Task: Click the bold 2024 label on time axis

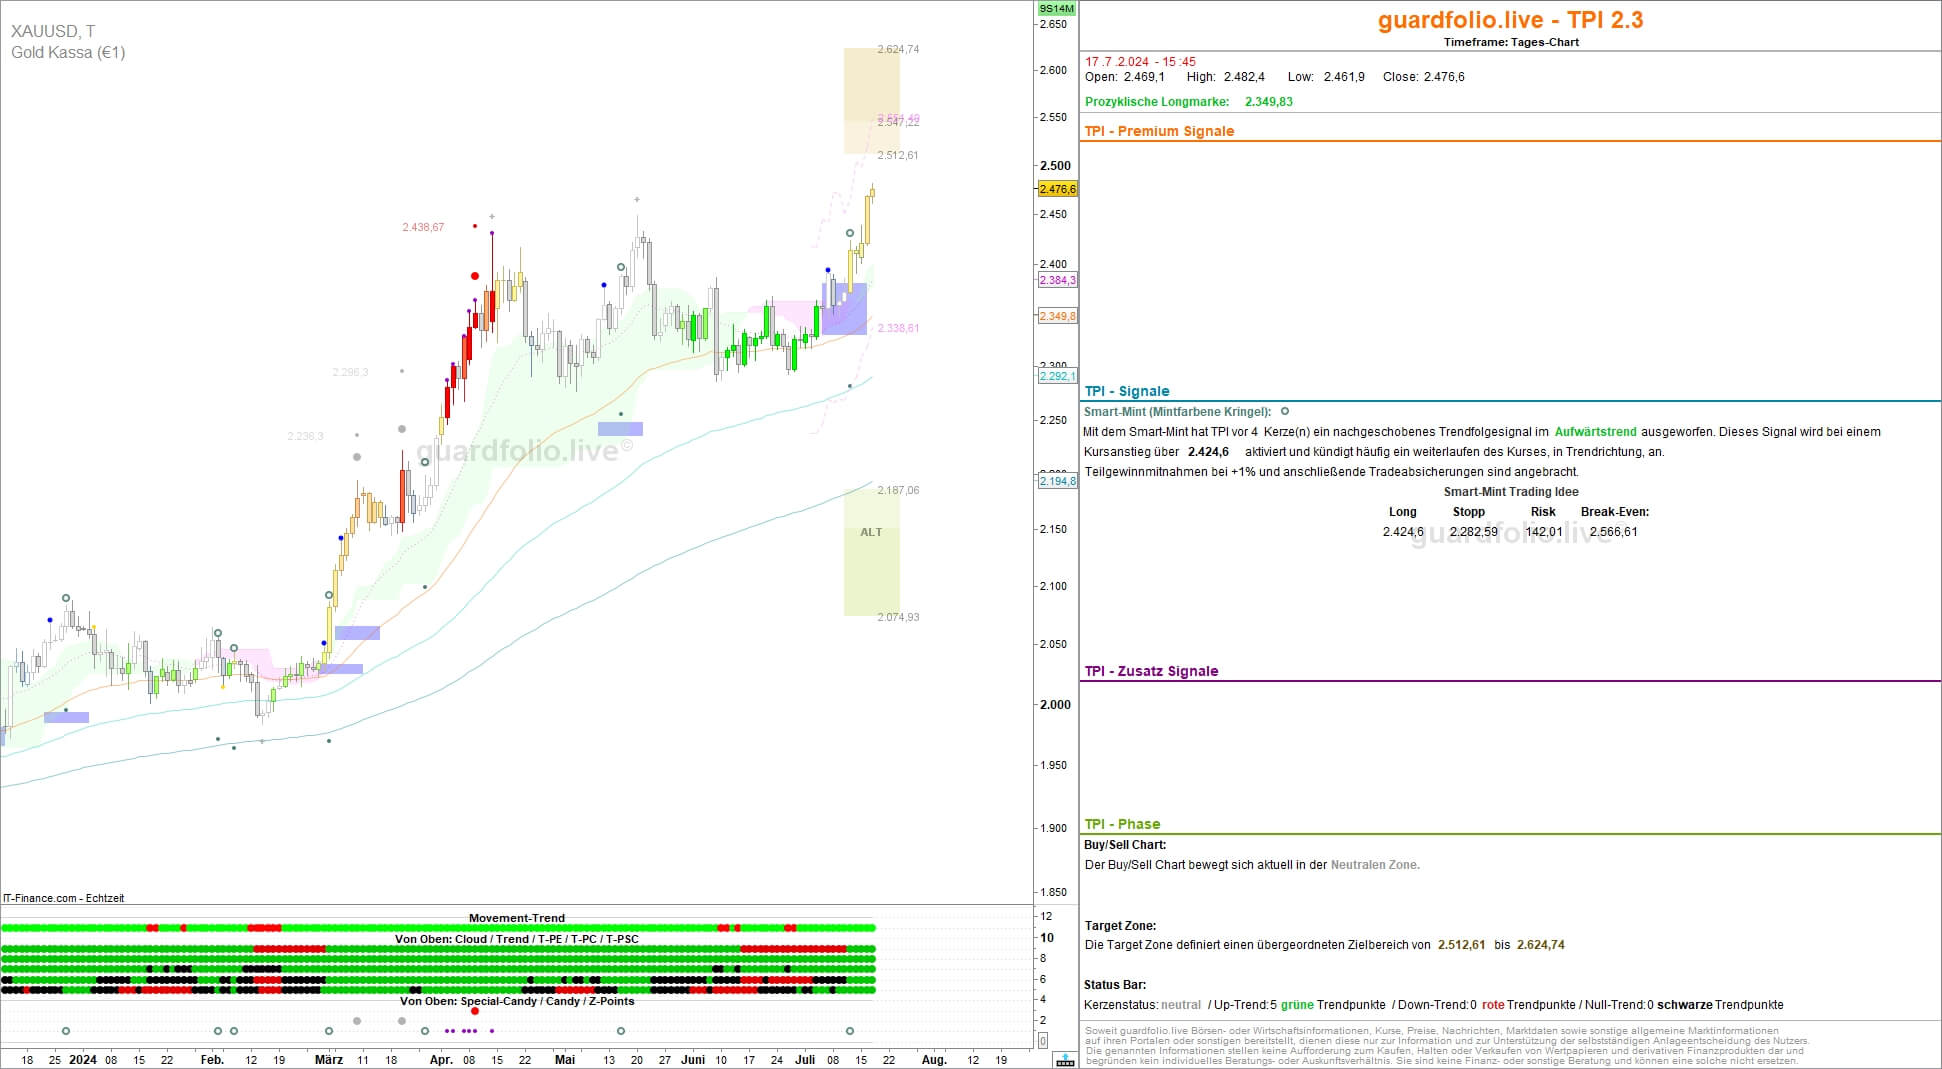Action: [x=83, y=1059]
